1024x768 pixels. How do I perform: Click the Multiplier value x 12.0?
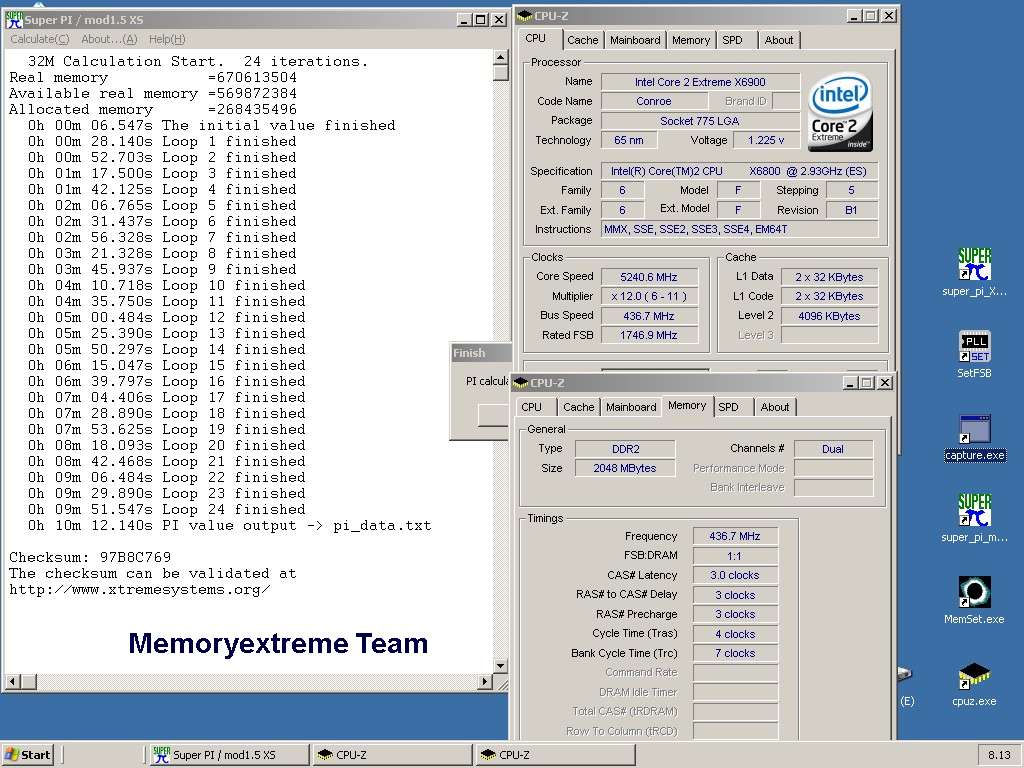(x=649, y=296)
